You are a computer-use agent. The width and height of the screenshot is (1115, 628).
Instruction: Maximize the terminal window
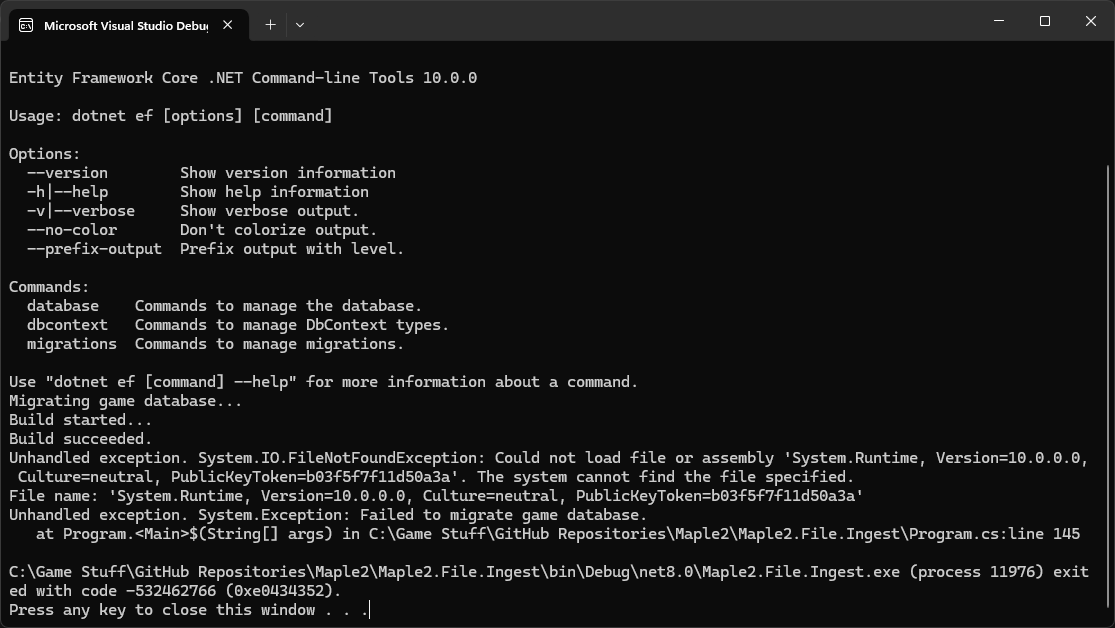pos(1045,21)
